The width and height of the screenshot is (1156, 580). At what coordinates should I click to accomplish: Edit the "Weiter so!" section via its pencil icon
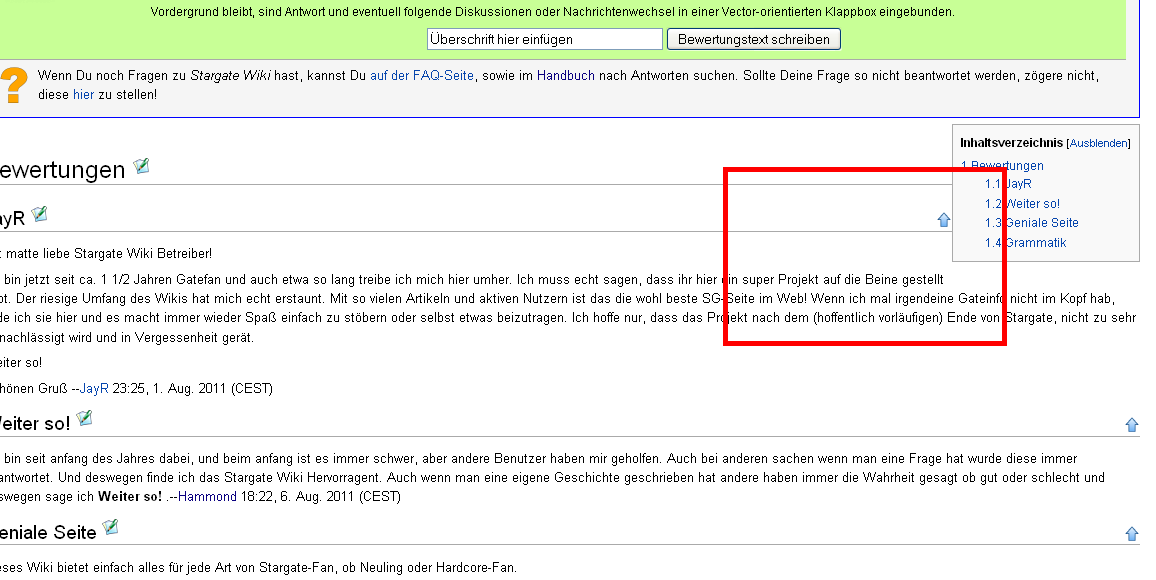pyautogui.click(x=84, y=418)
